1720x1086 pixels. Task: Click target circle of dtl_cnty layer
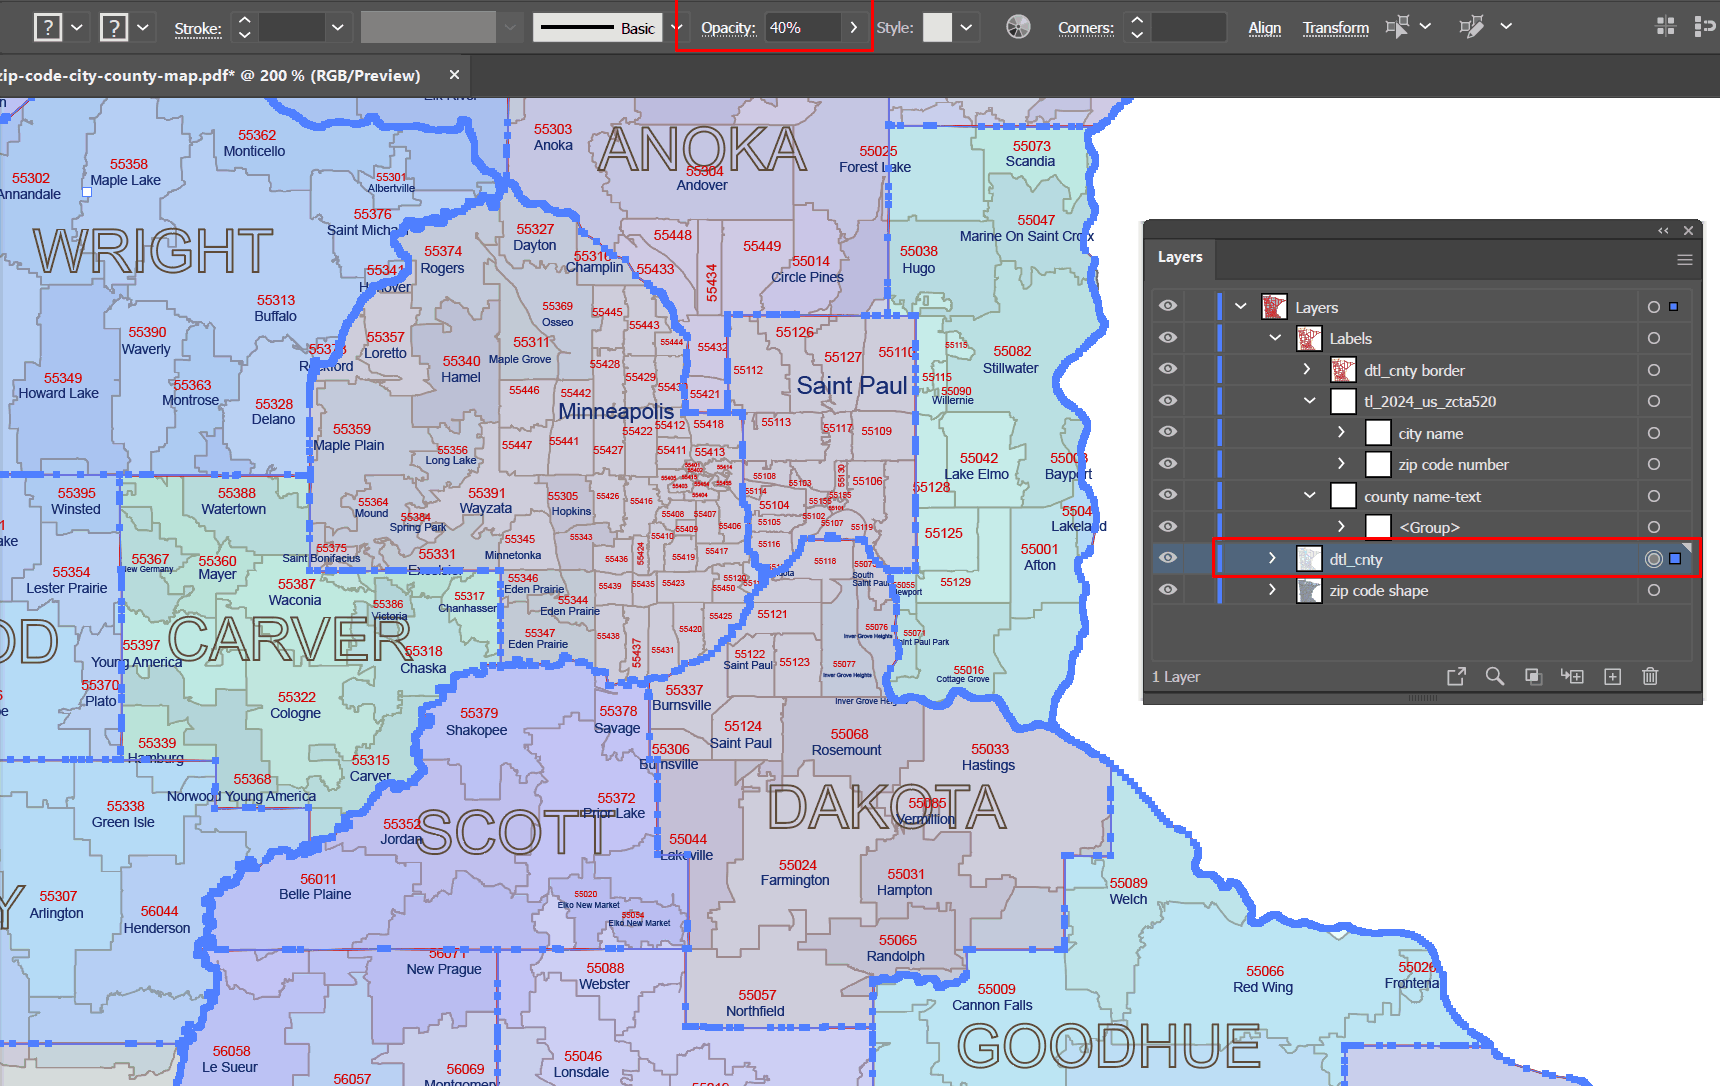[1654, 559]
